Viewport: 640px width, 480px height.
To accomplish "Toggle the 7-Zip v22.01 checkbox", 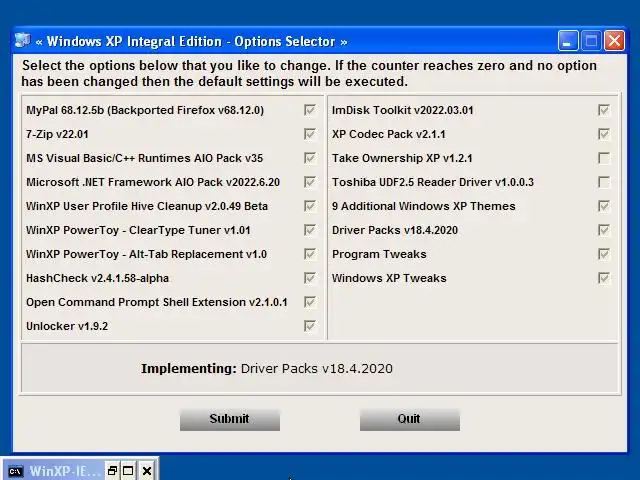I will coord(309,134).
